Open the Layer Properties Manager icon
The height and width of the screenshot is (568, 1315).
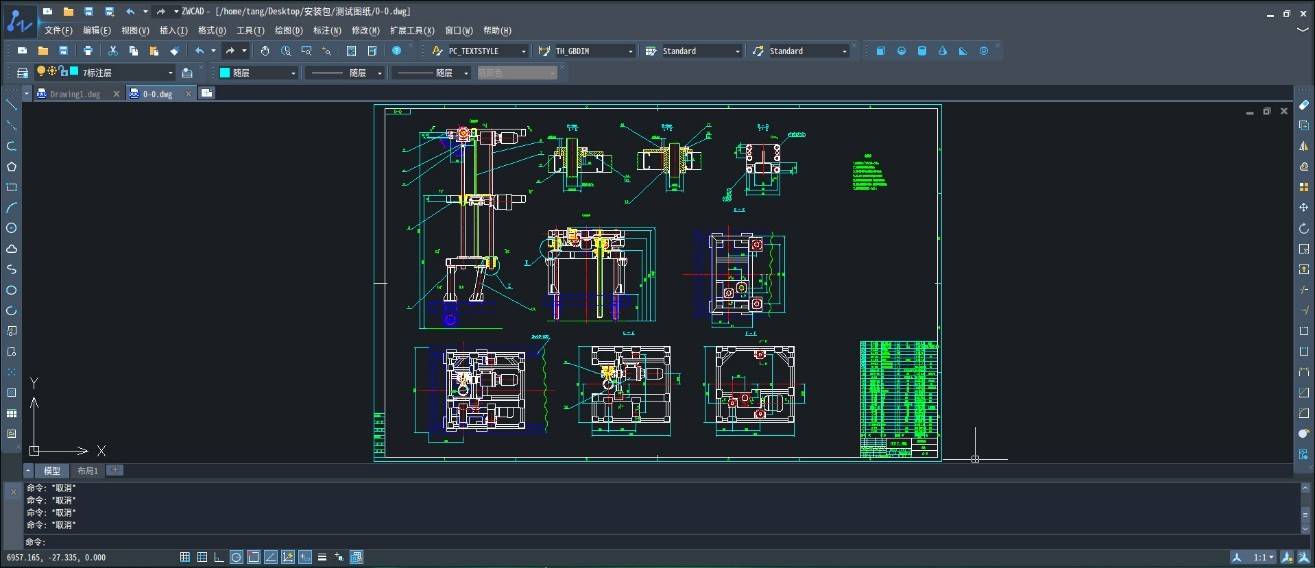22,72
